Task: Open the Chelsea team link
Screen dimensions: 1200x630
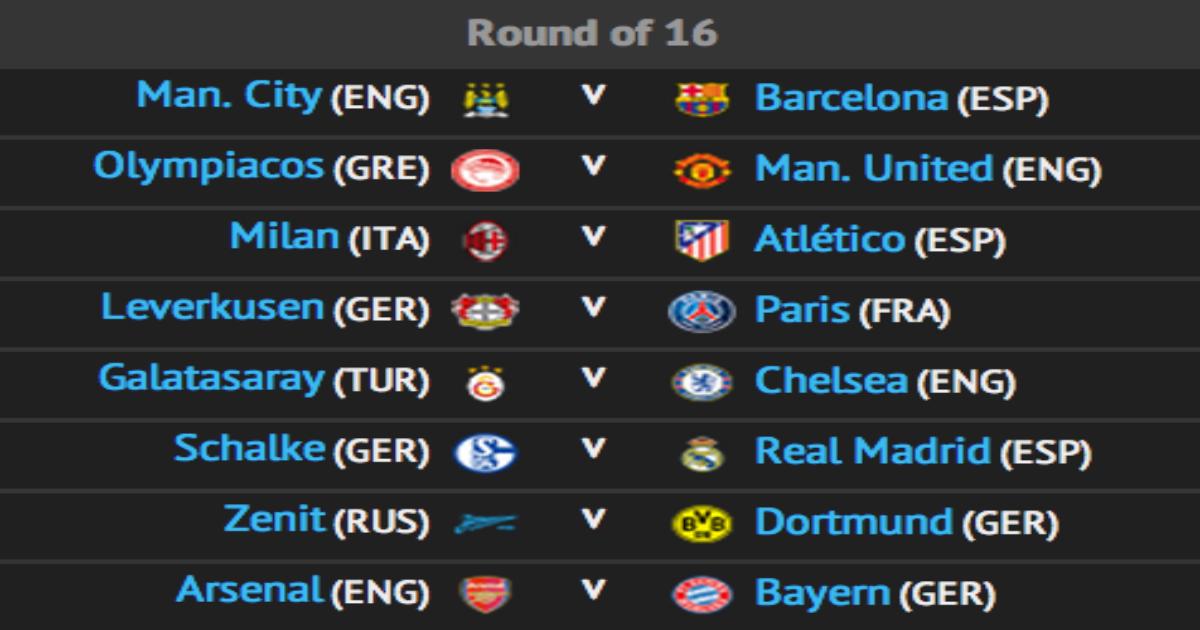Action: coord(831,380)
